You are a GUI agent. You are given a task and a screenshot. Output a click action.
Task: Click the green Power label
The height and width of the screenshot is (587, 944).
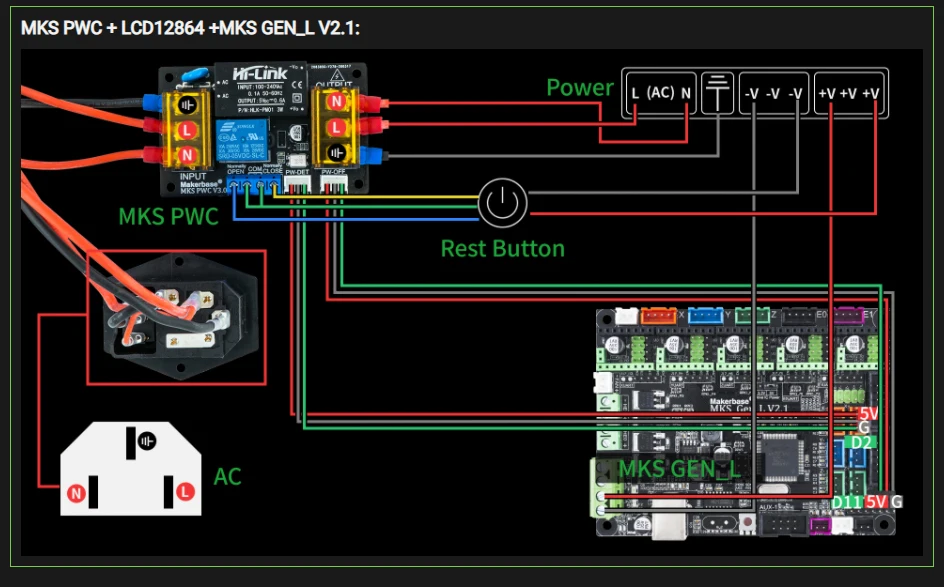(580, 88)
